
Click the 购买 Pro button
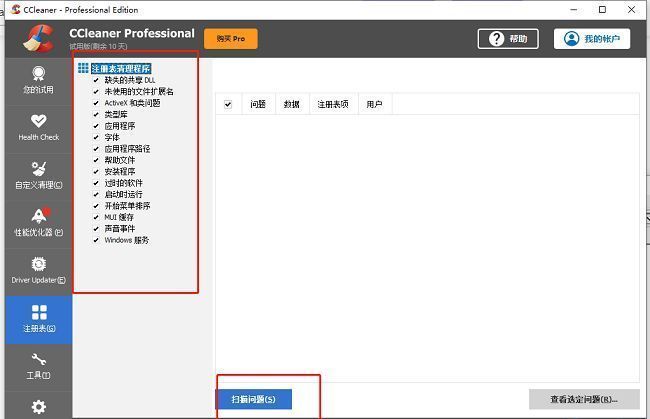click(x=230, y=39)
